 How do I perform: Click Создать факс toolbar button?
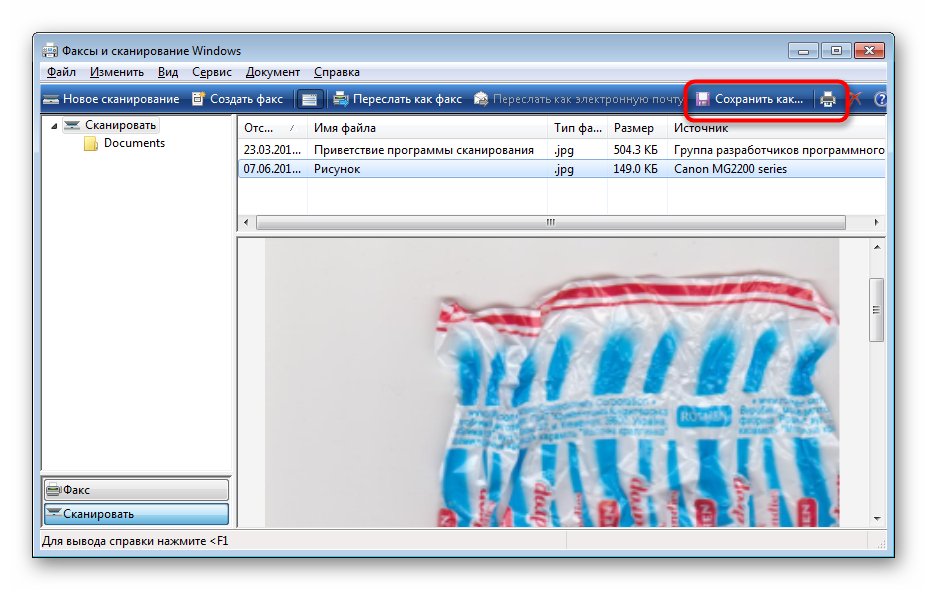tap(238, 99)
